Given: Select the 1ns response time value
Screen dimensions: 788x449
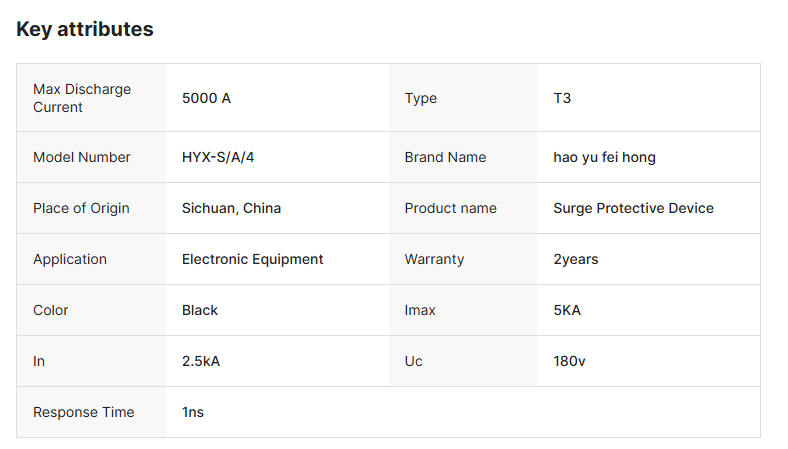Looking at the screenshot, I should coord(193,412).
